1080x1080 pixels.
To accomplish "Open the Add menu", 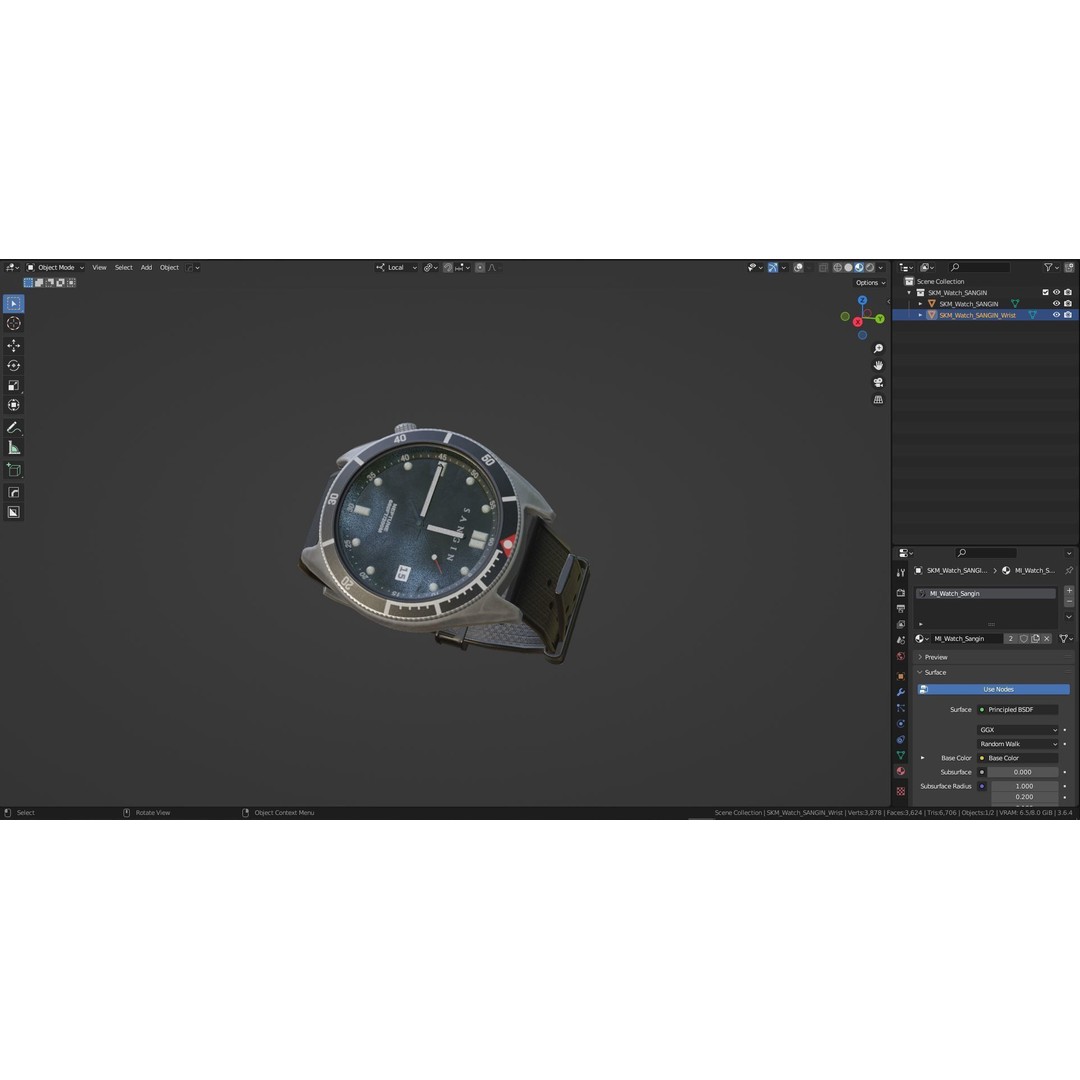I will coord(146,268).
